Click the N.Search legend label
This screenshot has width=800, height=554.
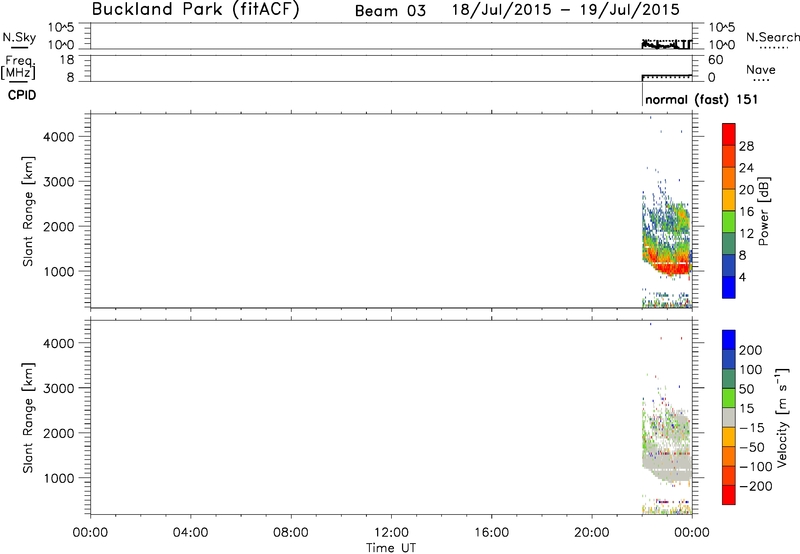[x=772, y=37]
